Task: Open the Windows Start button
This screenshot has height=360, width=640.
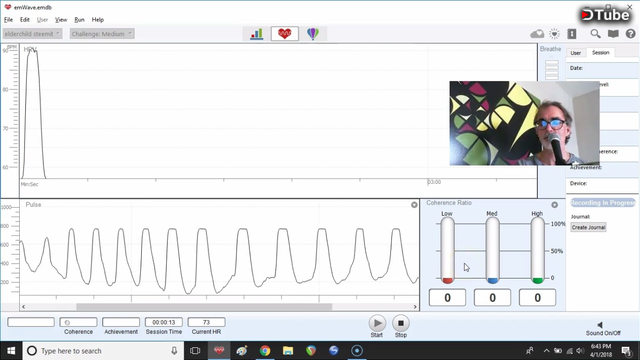Action: pos(11,351)
